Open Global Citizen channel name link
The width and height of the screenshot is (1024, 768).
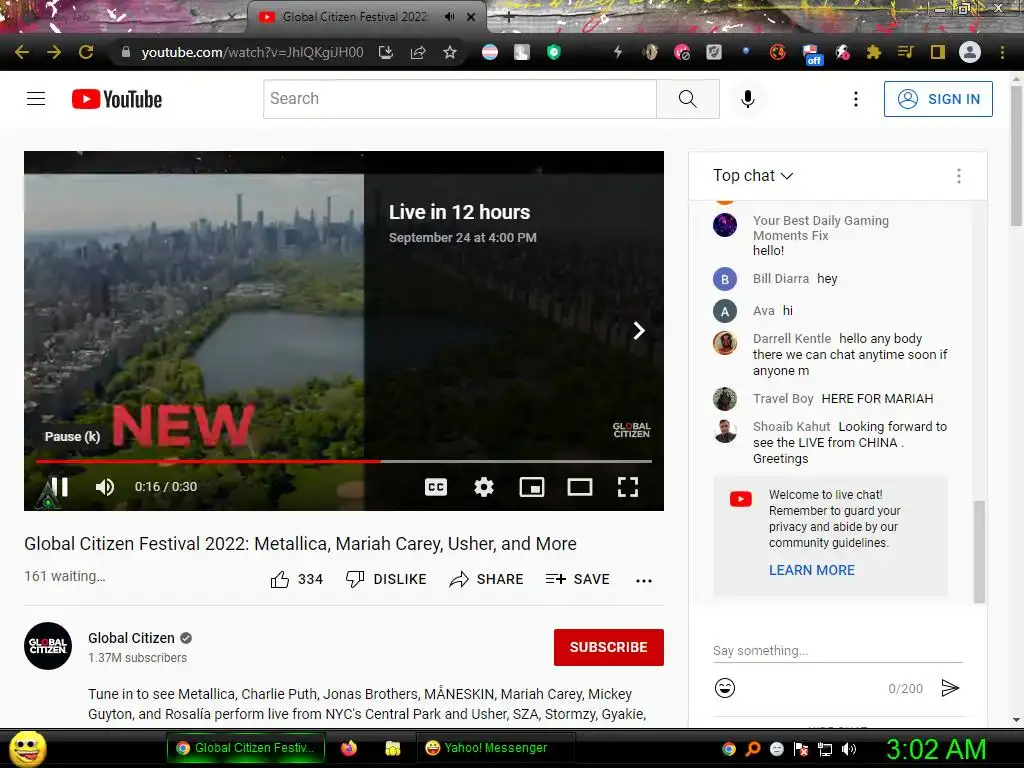point(131,638)
